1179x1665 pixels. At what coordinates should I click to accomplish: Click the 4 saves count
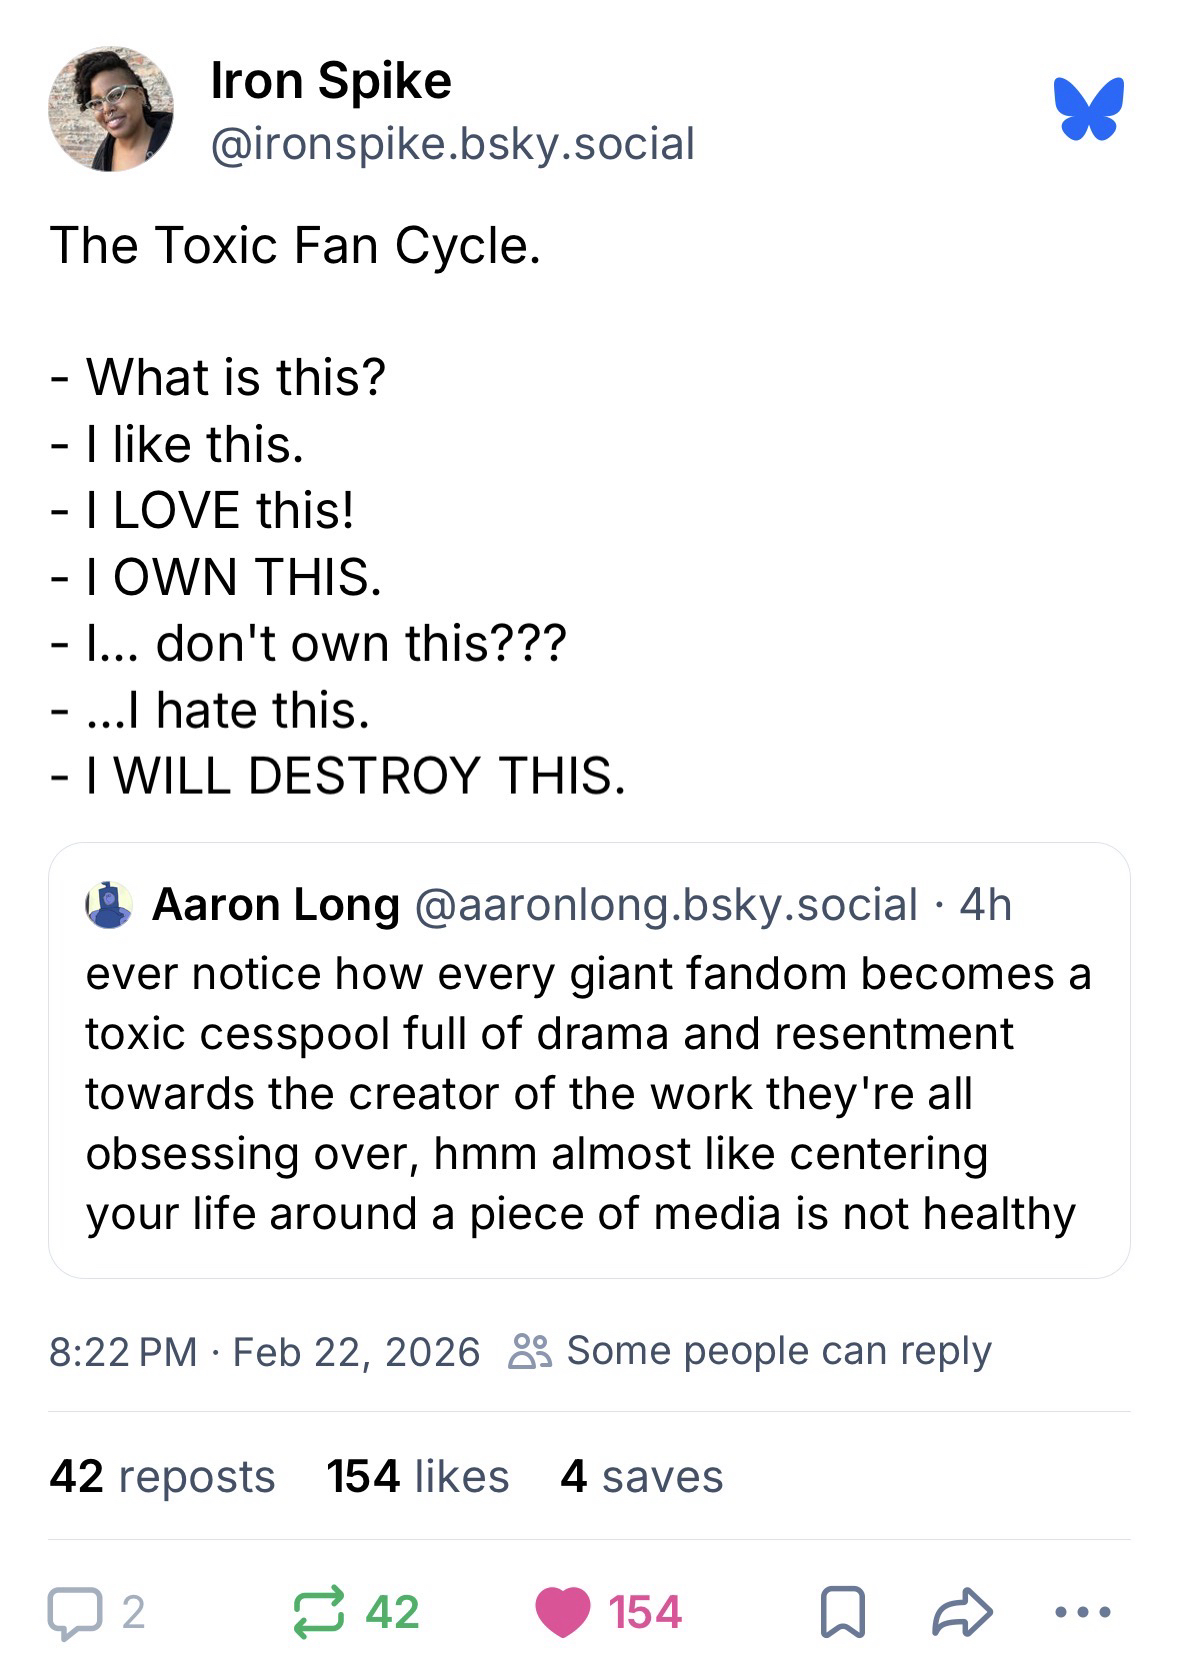tap(641, 1476)
